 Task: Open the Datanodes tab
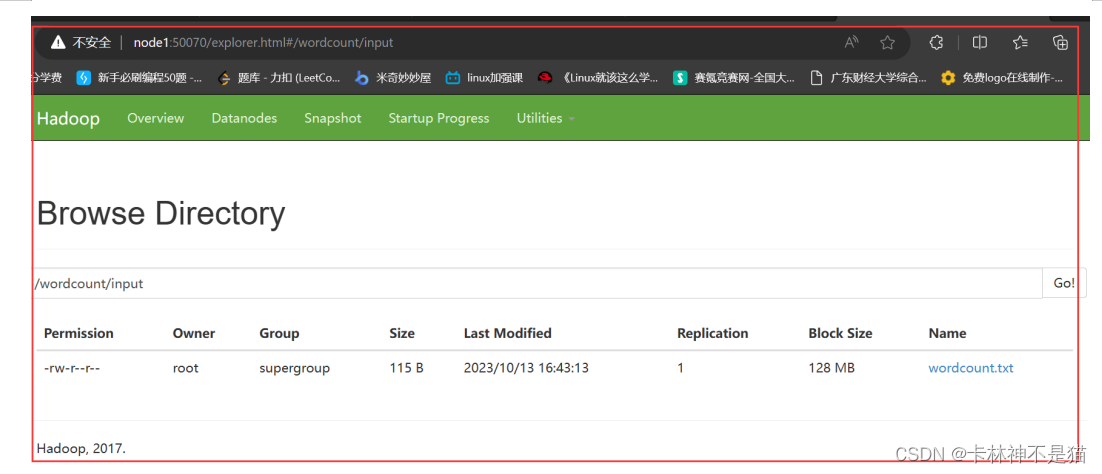pos(244,118)
